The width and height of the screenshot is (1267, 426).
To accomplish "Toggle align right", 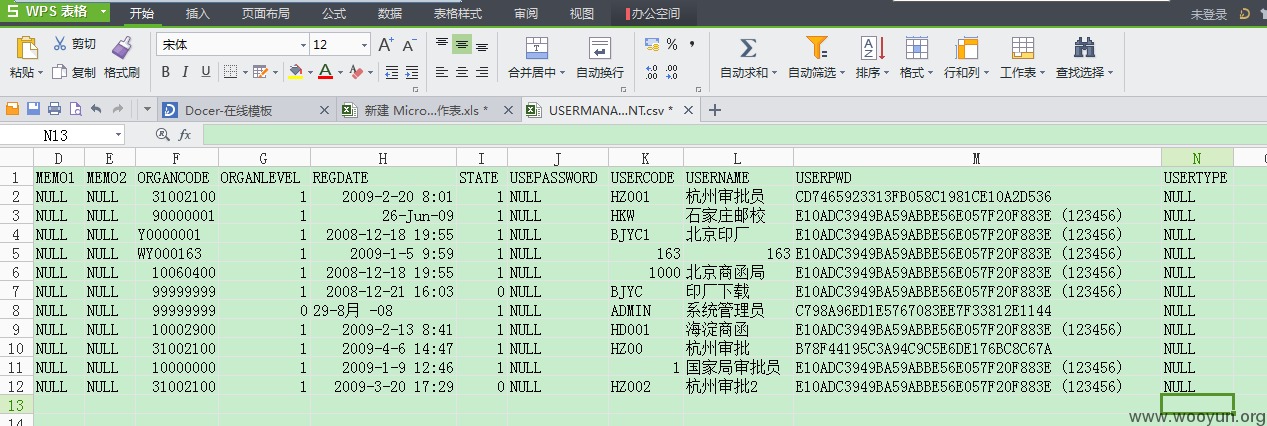I will (482, 72).
